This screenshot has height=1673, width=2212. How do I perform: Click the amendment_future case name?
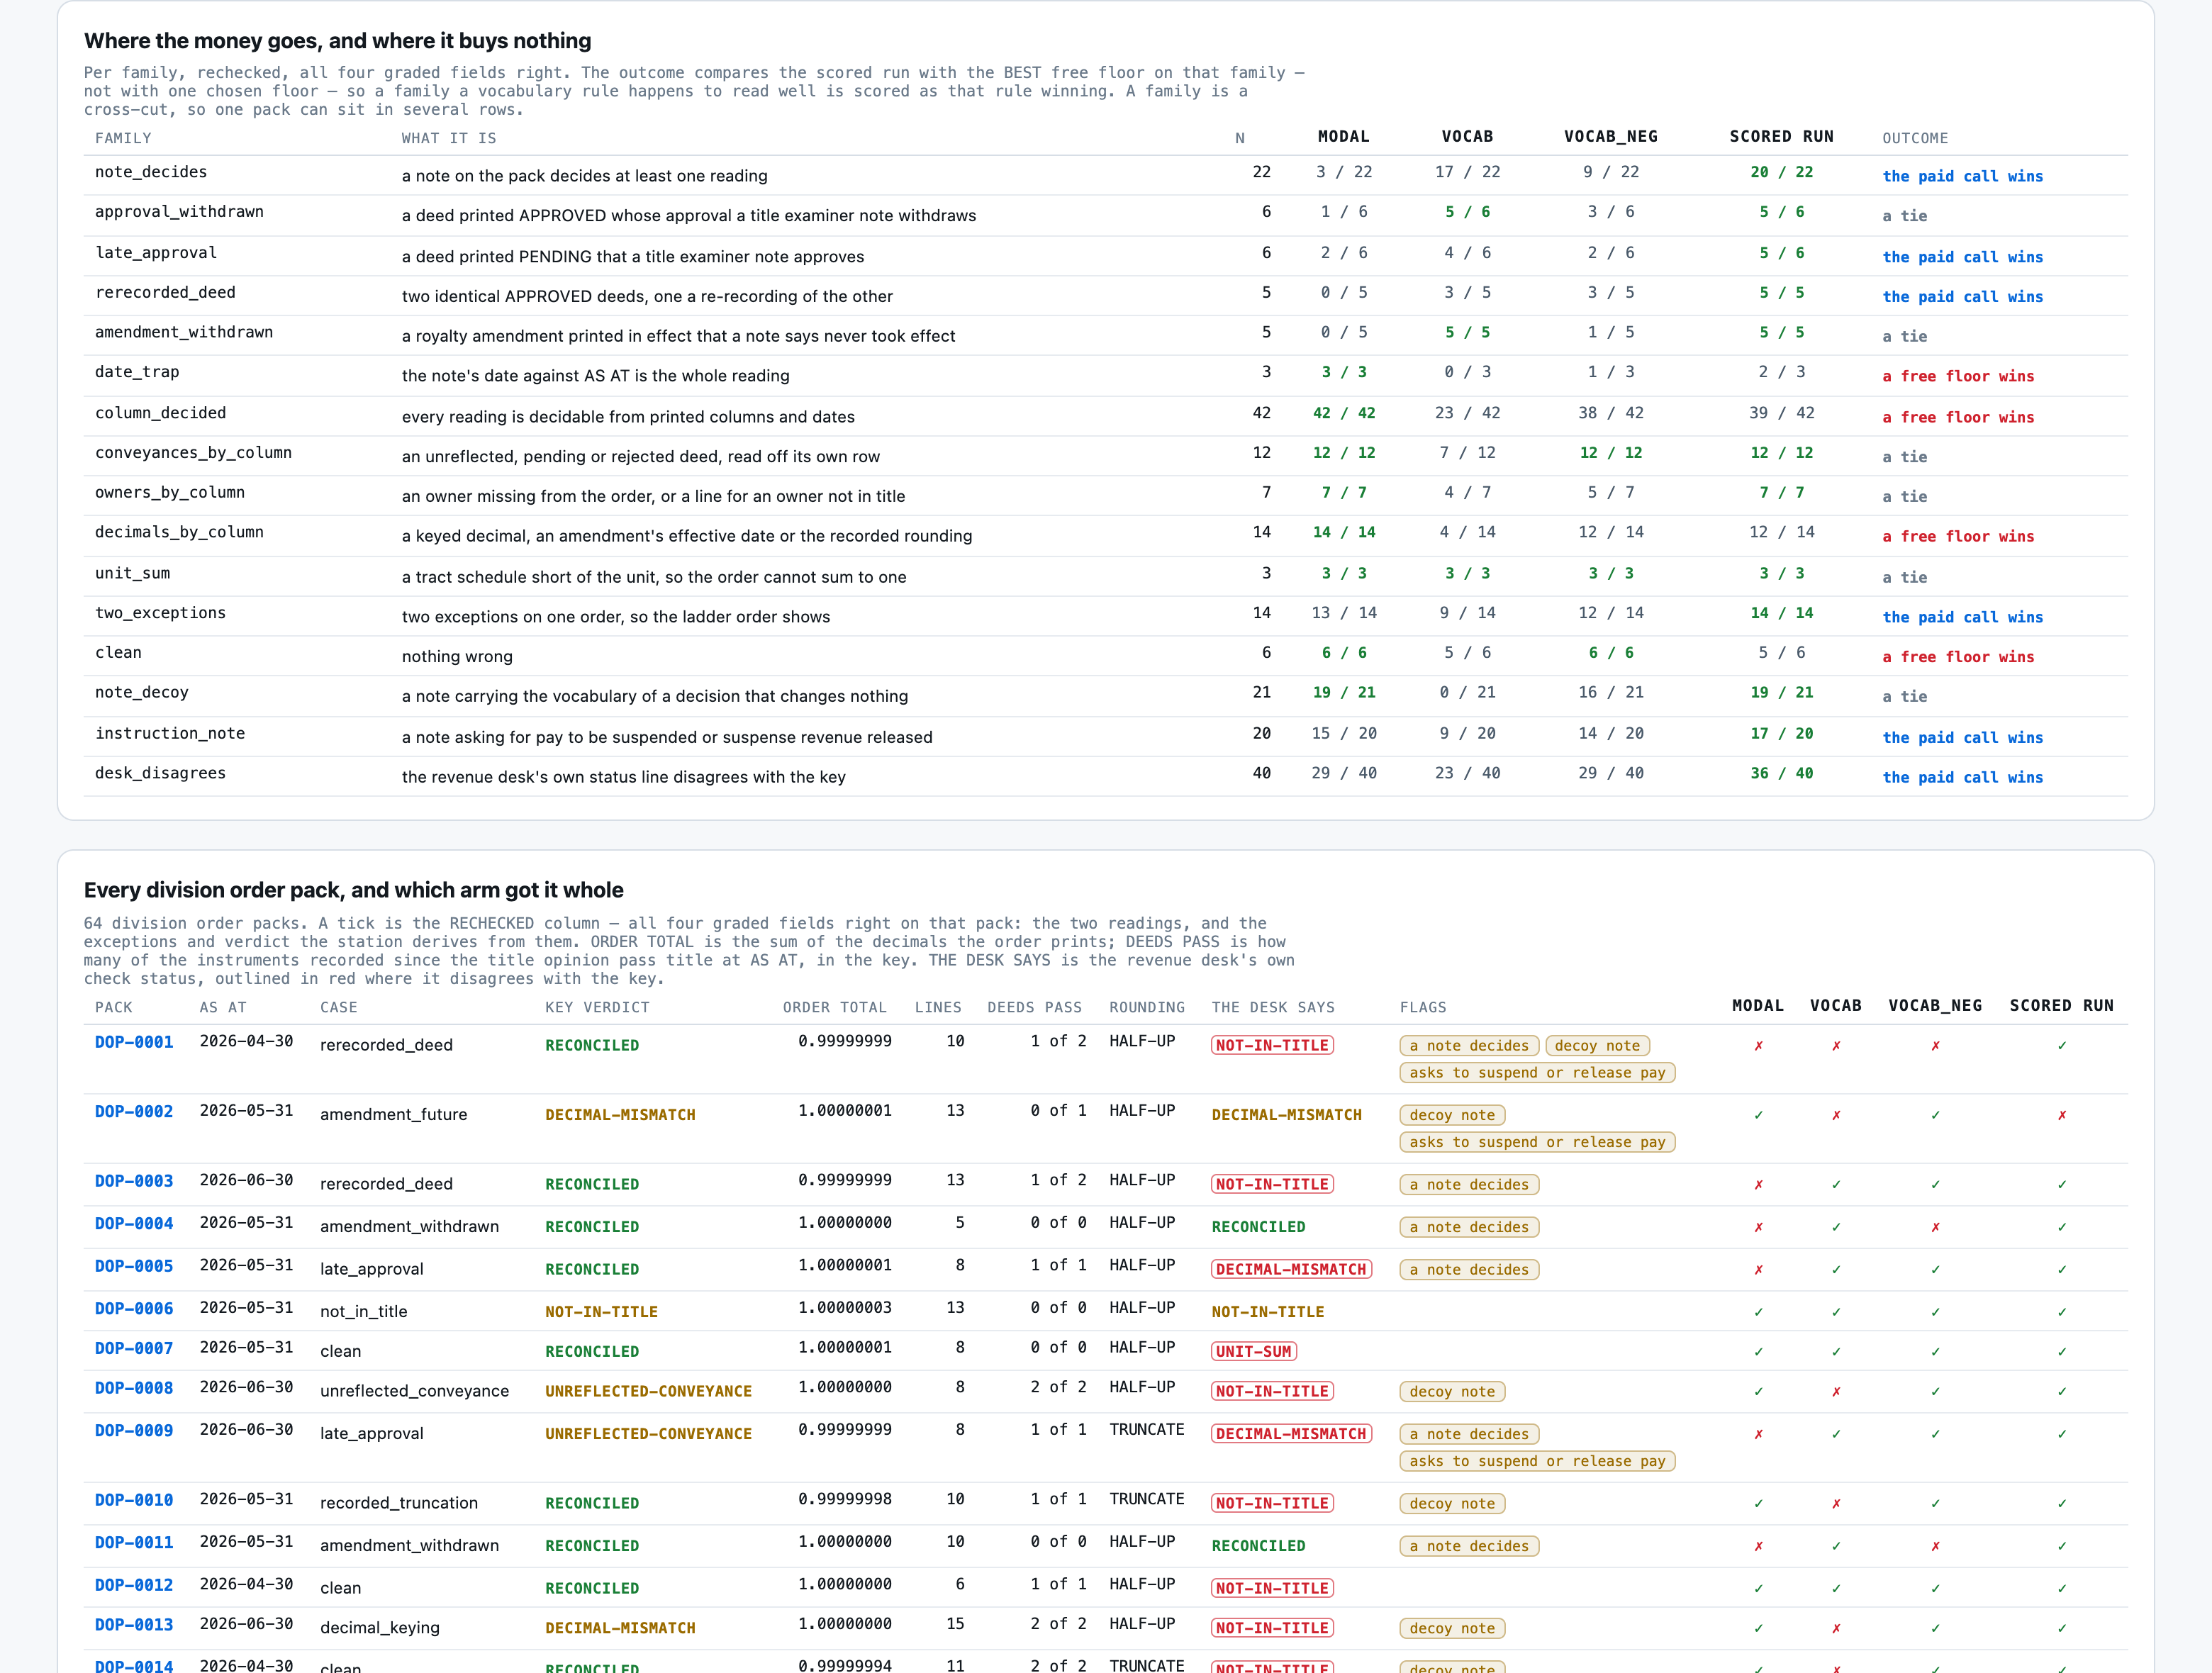pyautogui.click(x=393, y=1114)
